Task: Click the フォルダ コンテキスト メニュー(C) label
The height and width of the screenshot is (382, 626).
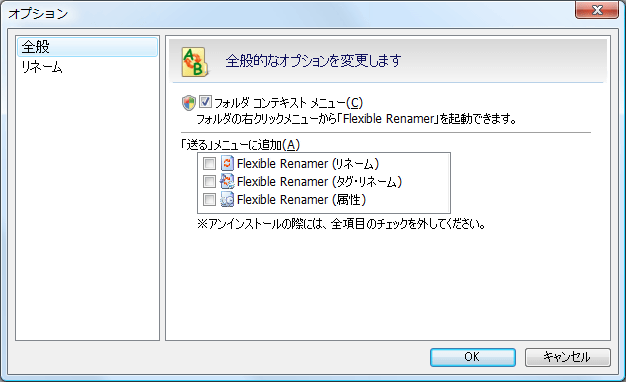Action: [x=288, y=103]
